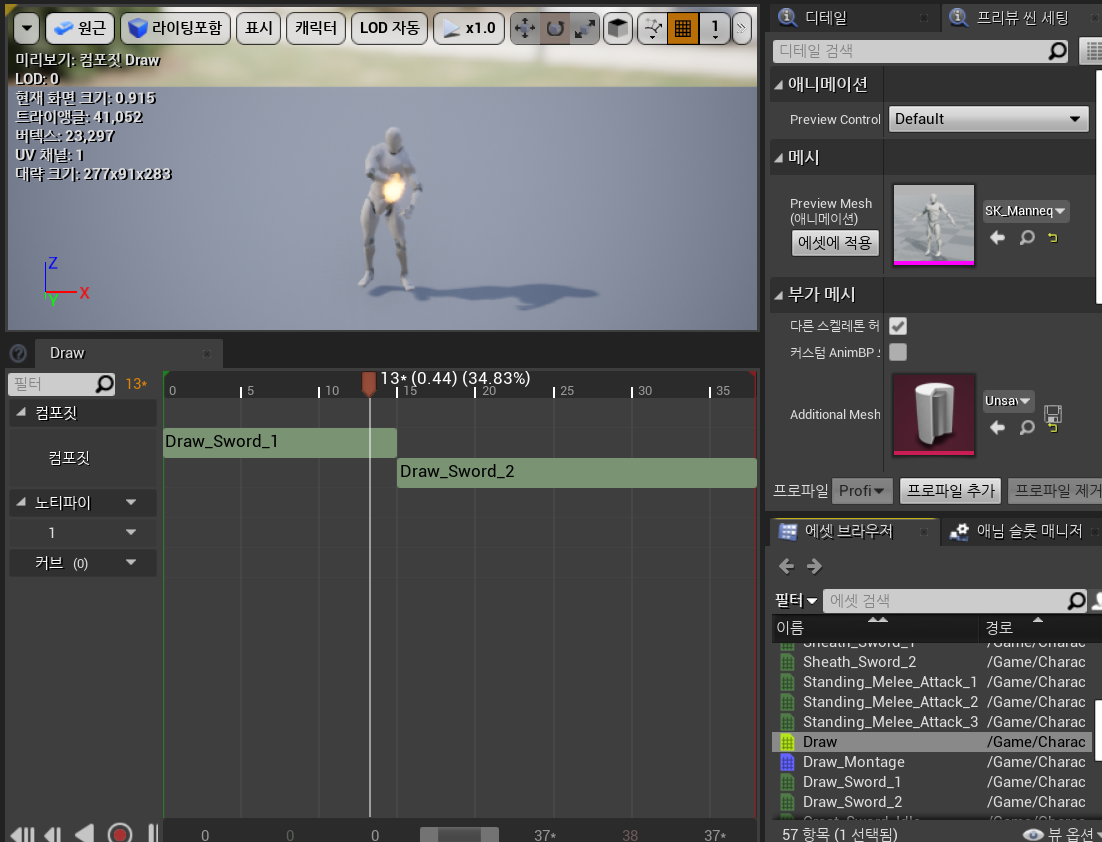Image resolution: width=1102 pixels, height=842 pixels.
Task: Open the x1.0 playback speed menu
Action: (469, 28)
